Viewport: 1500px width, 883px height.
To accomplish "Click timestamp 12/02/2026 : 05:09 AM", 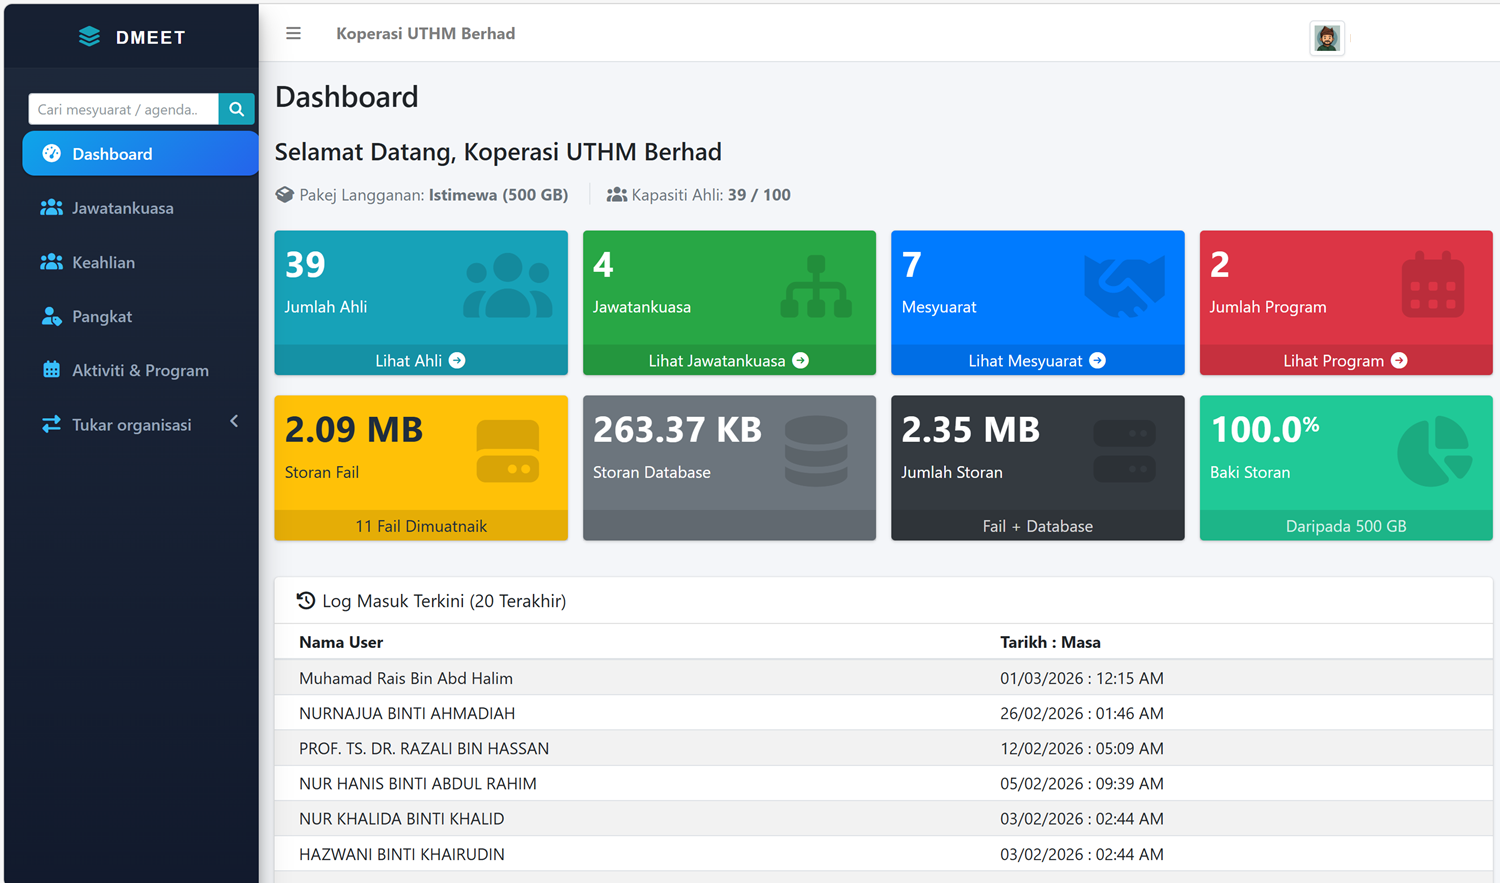I will point(1082,748).
